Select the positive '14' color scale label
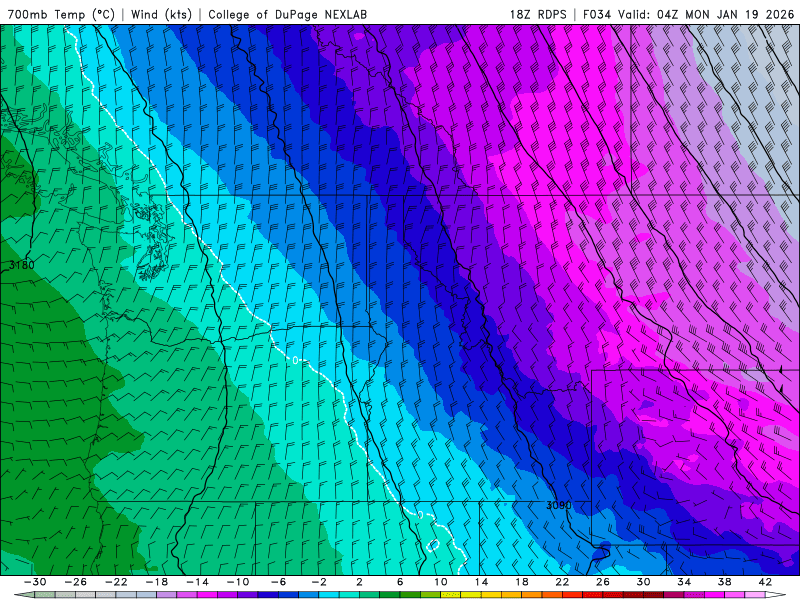Screen dimensions: 800x600 (x=481, y=582)
